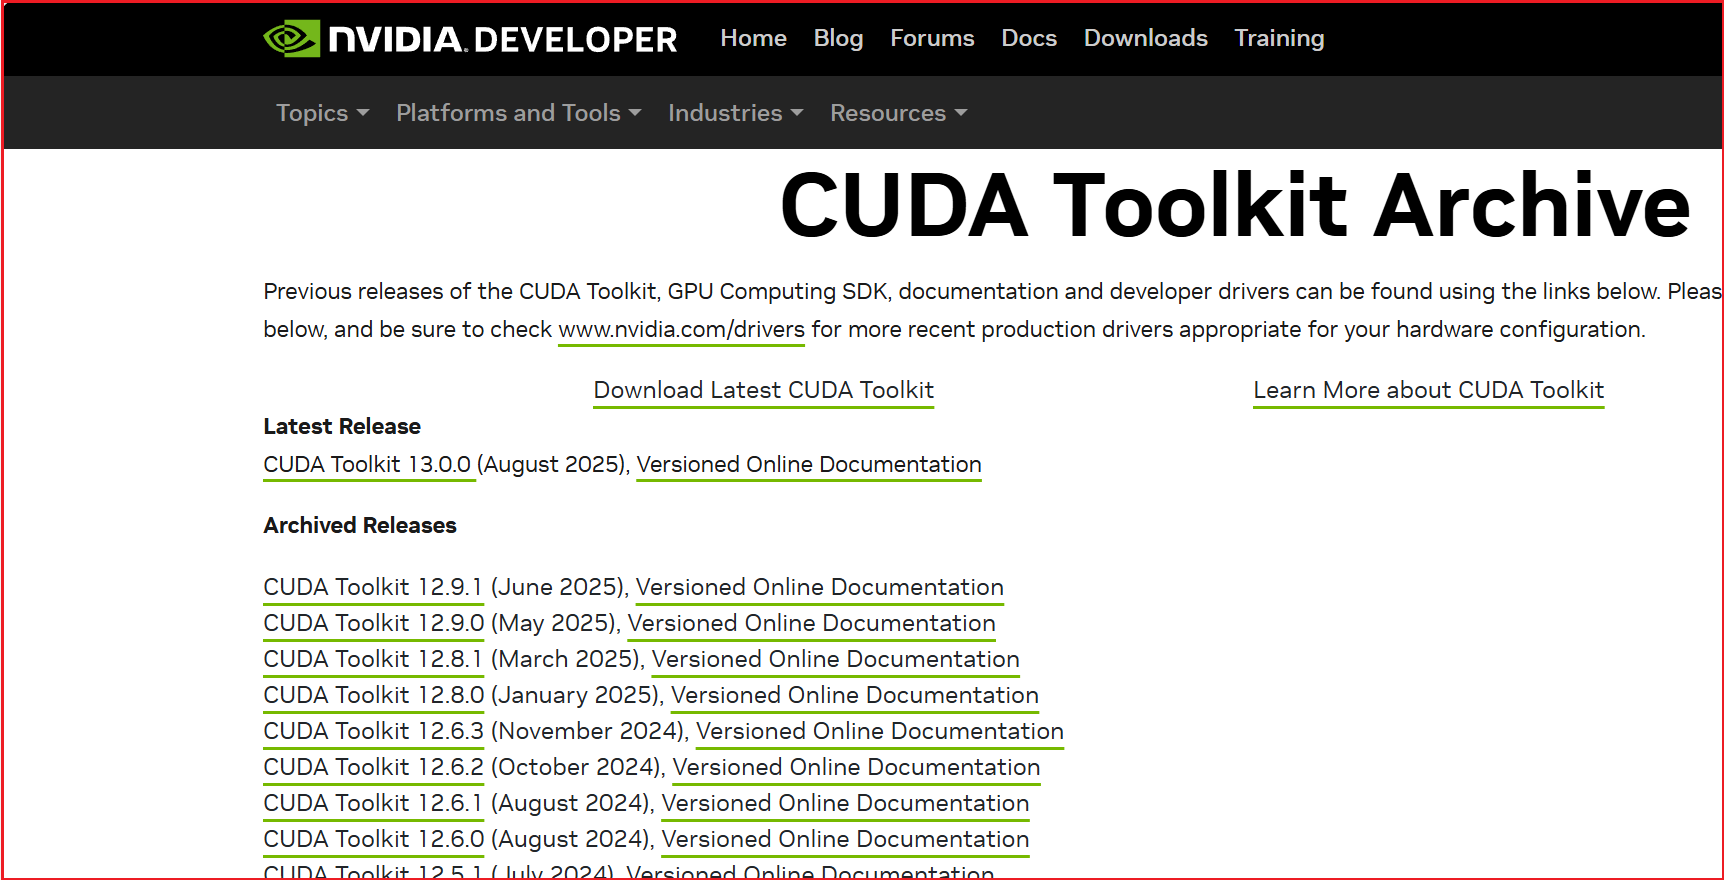1724x880 pixels.
Task: Open CUDA Toolkit 12.6.3 link
Action: pyautogui.click(x=374, y=732)
